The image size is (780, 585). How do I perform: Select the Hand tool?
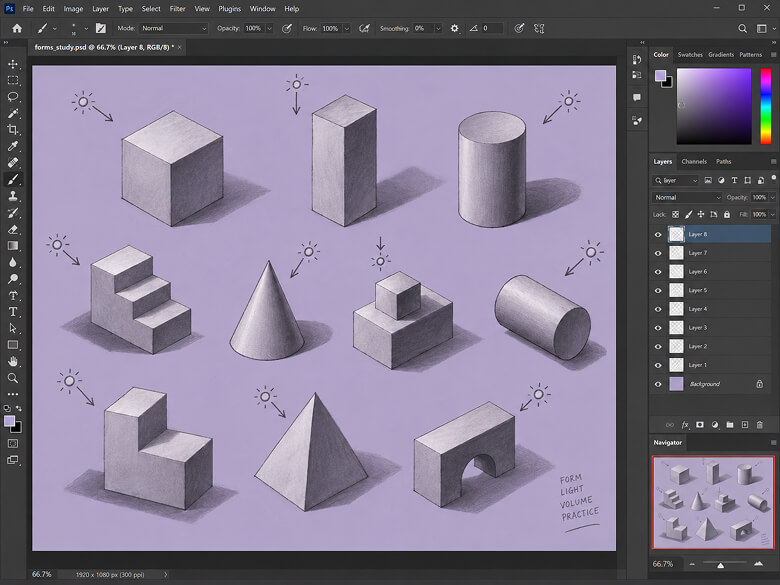[x=13, y=362]
